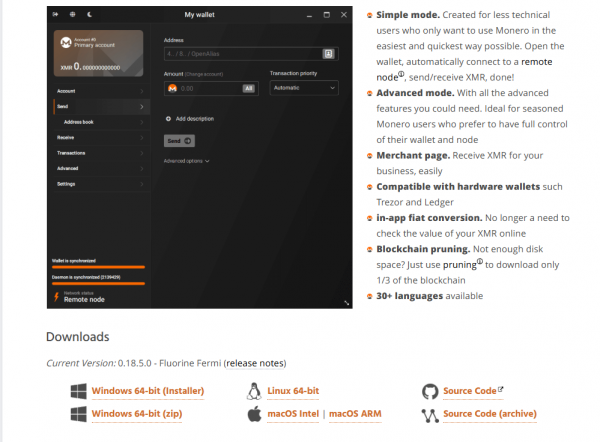
Task: Click the Monero logo on Primary account card
Action: click(66, 42)
